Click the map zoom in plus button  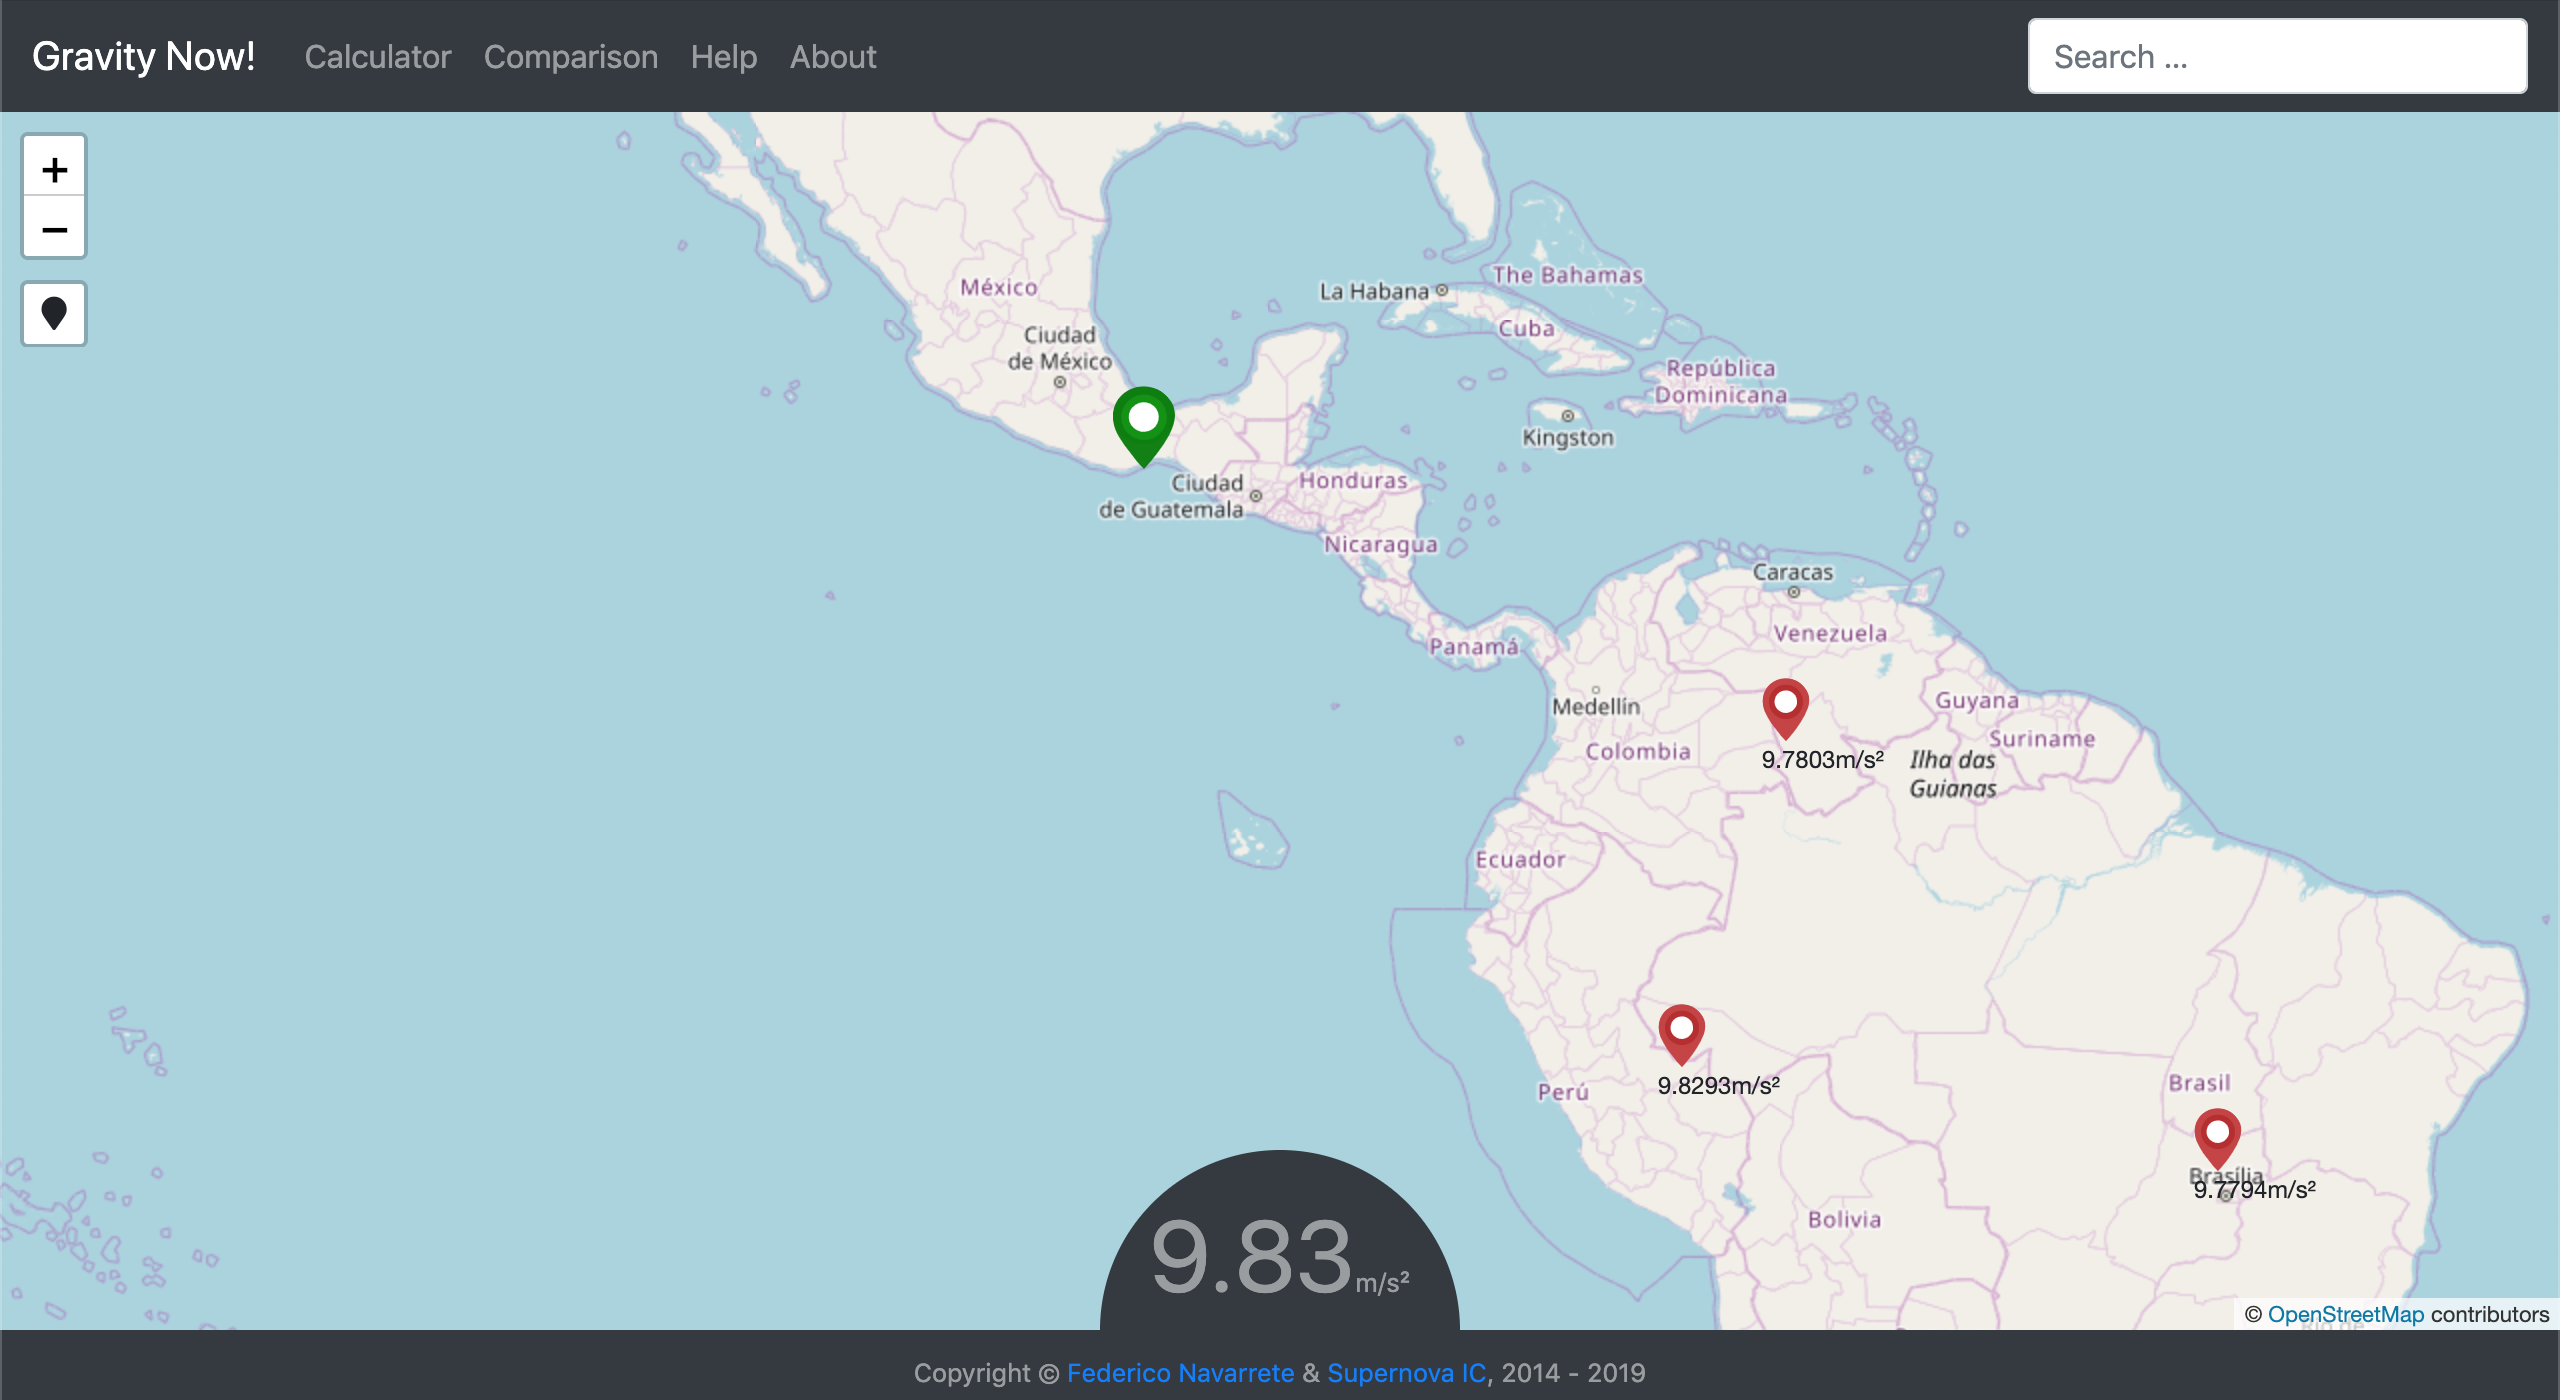coord(54,169)
